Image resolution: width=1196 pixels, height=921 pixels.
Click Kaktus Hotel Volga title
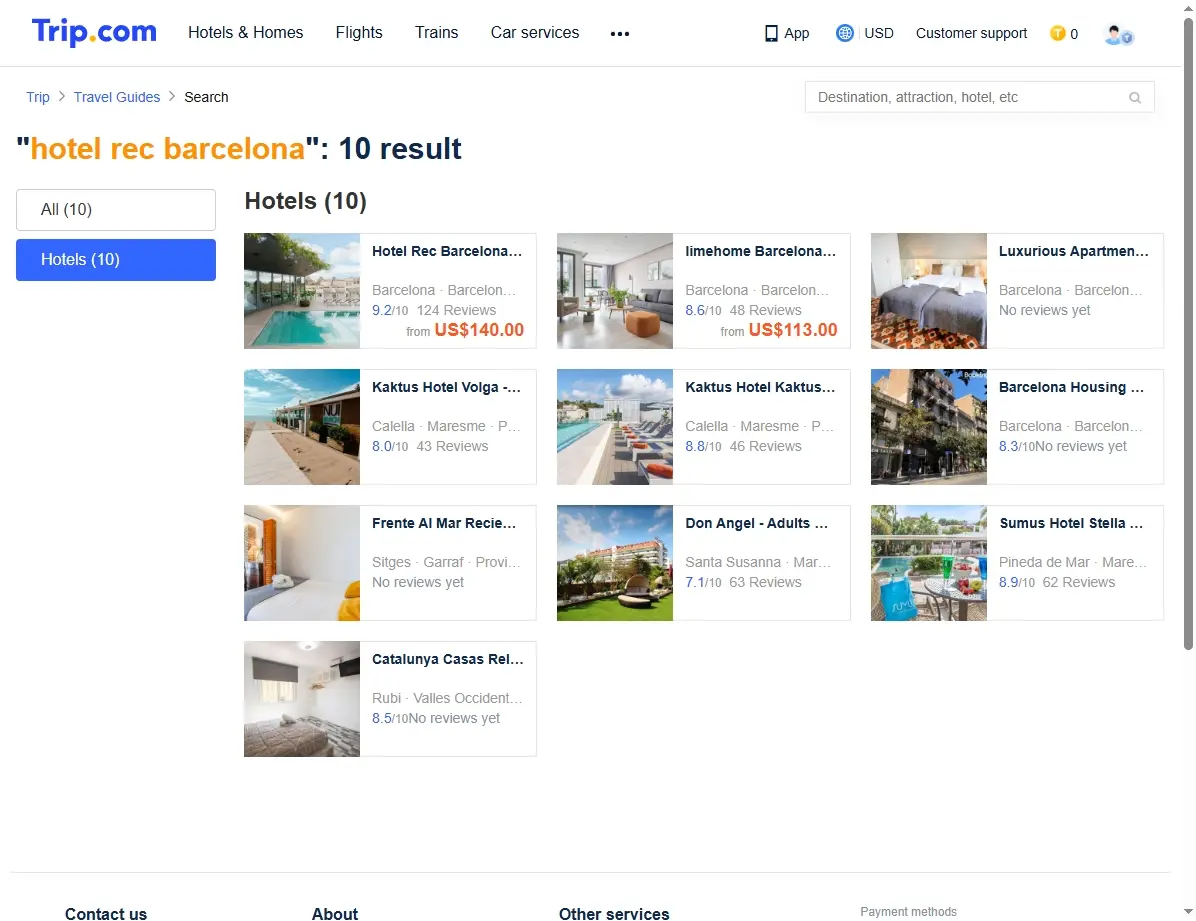tap(446, 387)
